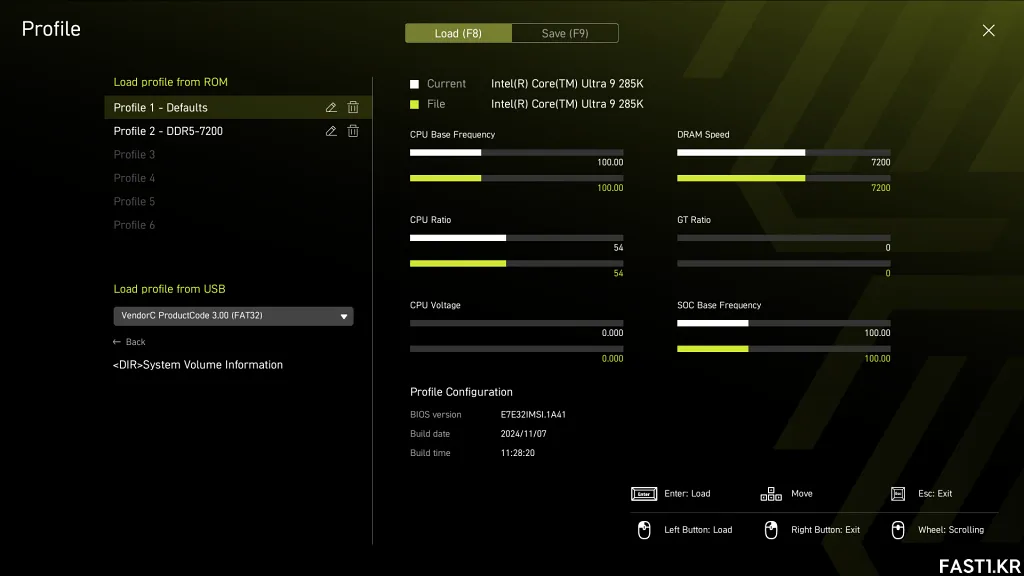The image size is (1024, 576).
Task: Click the Right Button: Exit hint text
Action: (x=825, y=530)
